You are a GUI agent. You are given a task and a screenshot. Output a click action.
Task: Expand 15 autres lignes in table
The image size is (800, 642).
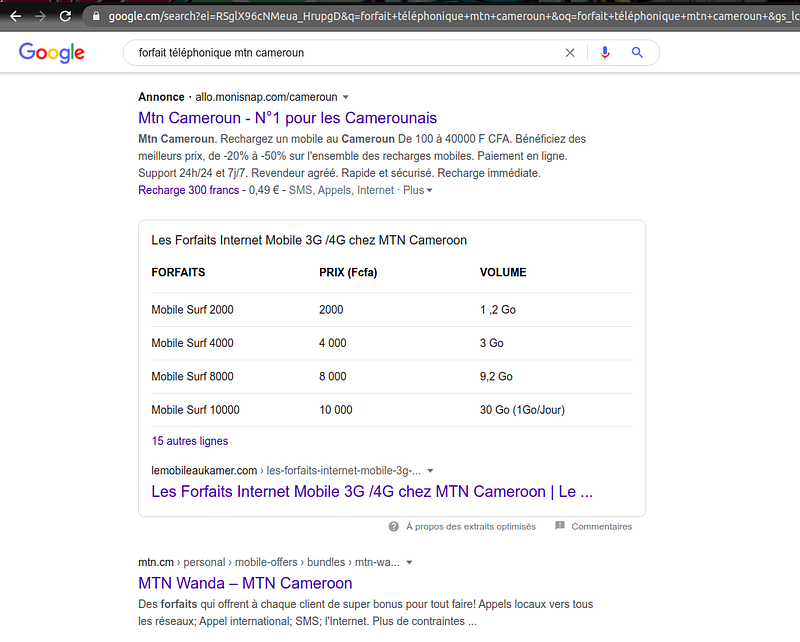coord(190,441)
